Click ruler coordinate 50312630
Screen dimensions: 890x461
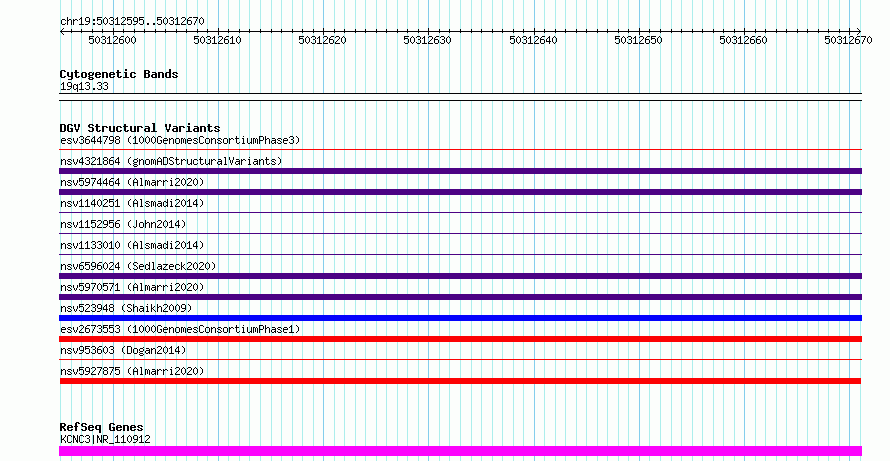(427, 40)
